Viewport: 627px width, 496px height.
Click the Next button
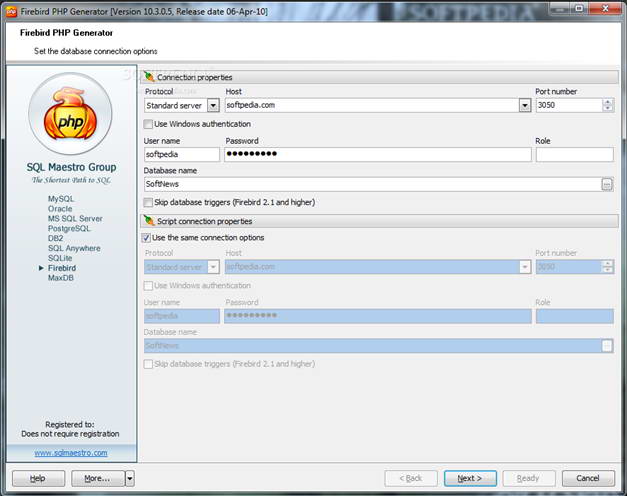click(x=470, y=478)
